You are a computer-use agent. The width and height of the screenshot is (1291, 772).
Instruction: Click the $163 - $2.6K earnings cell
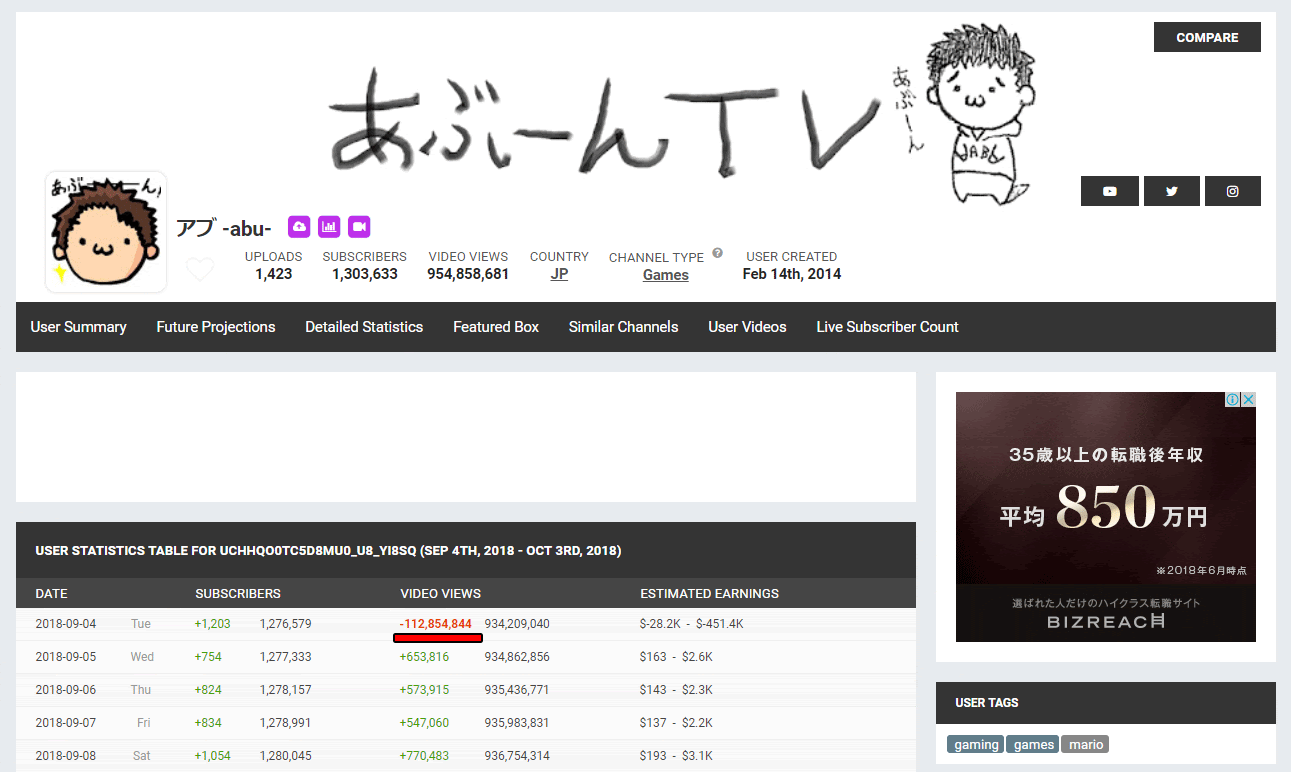(x=676, y=657)
